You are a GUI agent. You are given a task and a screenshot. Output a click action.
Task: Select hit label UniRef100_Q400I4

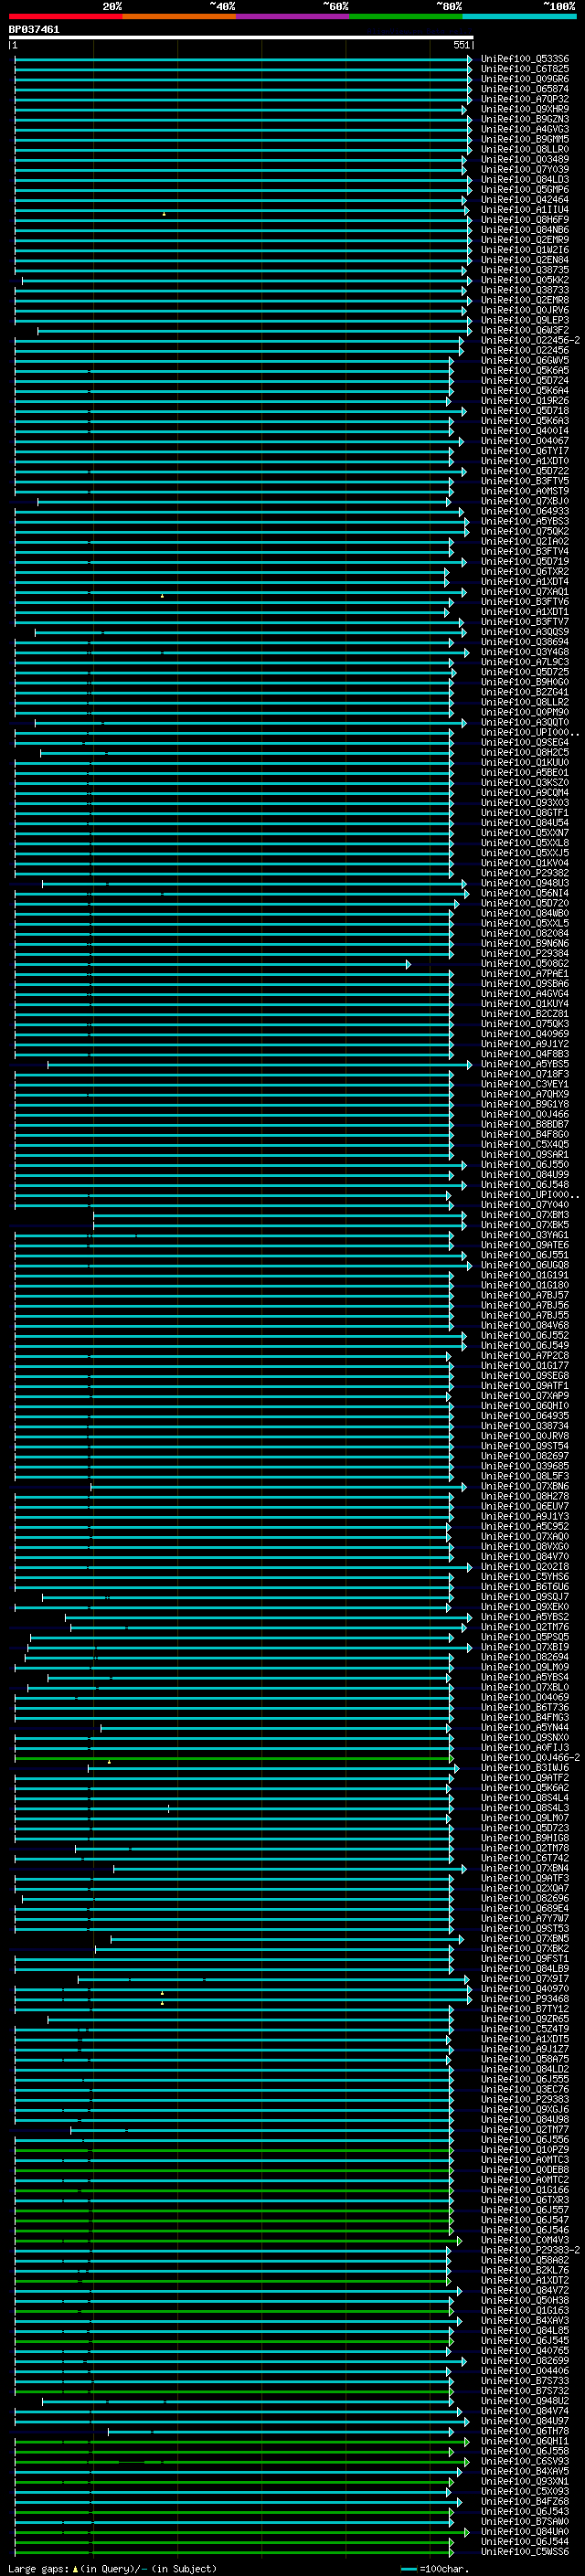click(525, 431)
